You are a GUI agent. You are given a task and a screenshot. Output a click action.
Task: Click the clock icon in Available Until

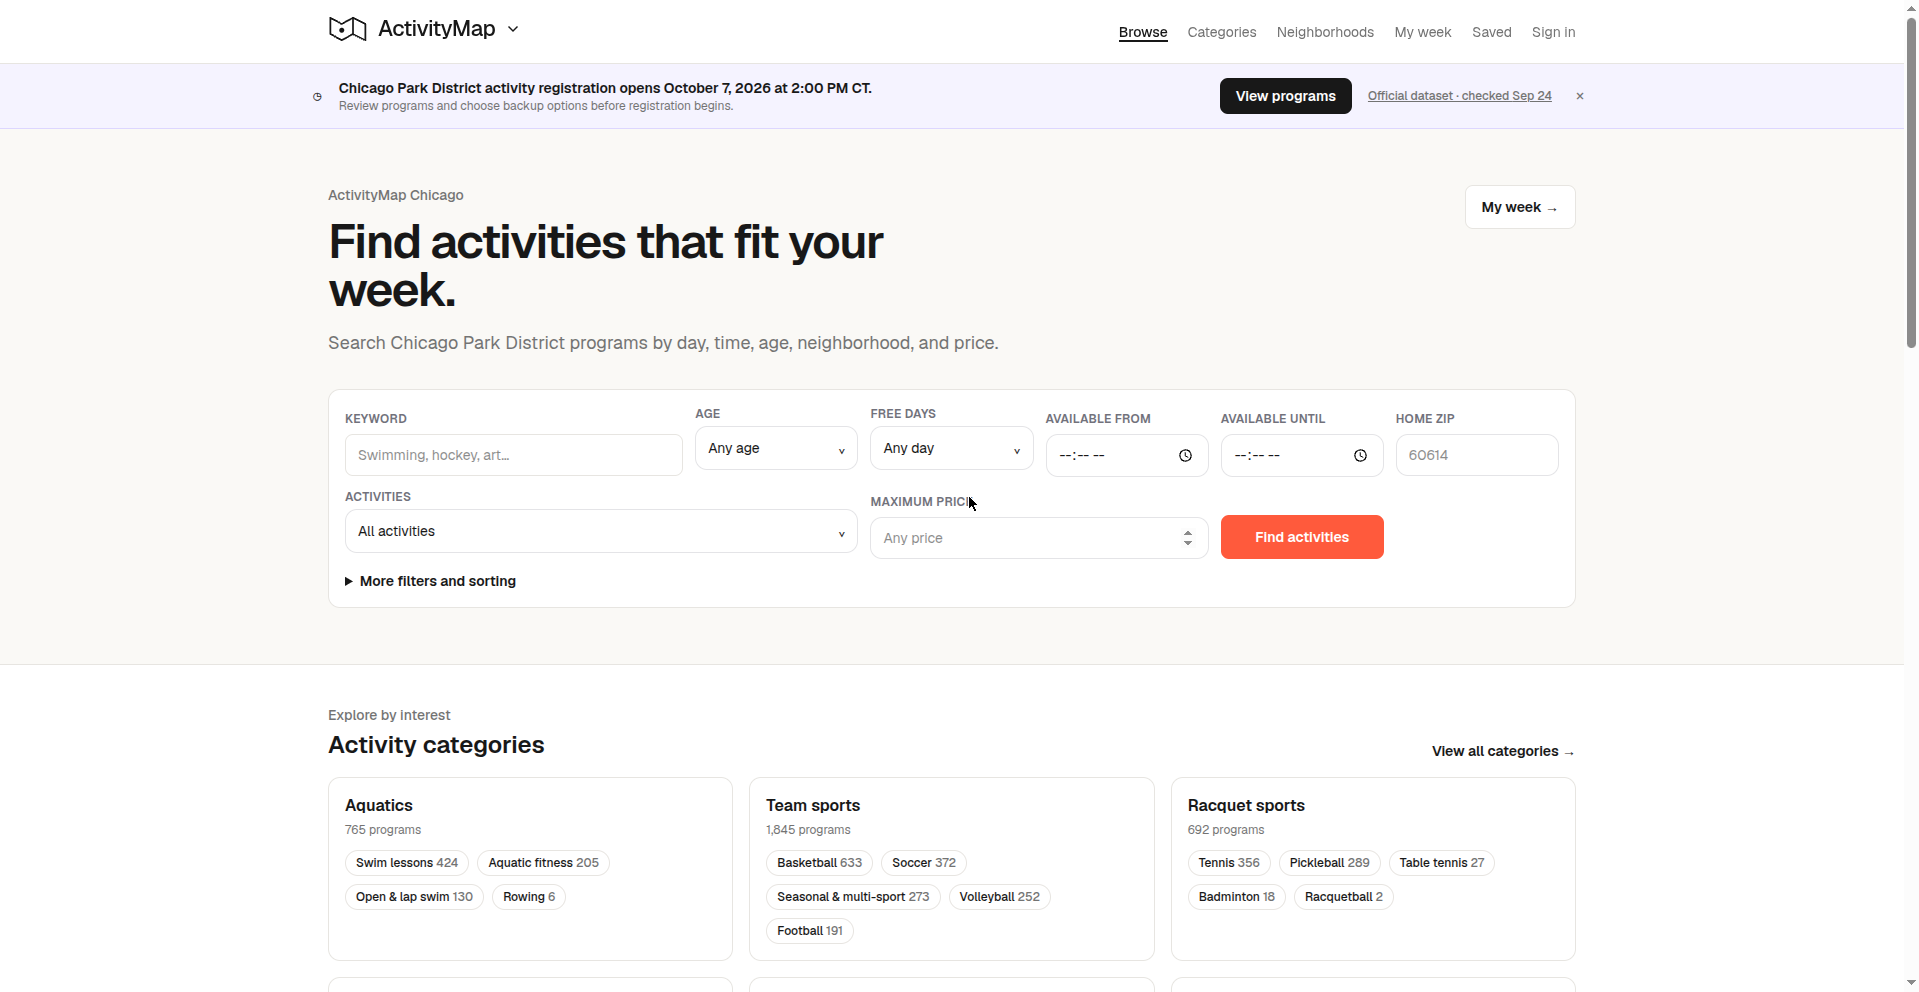coord(1360,455)
